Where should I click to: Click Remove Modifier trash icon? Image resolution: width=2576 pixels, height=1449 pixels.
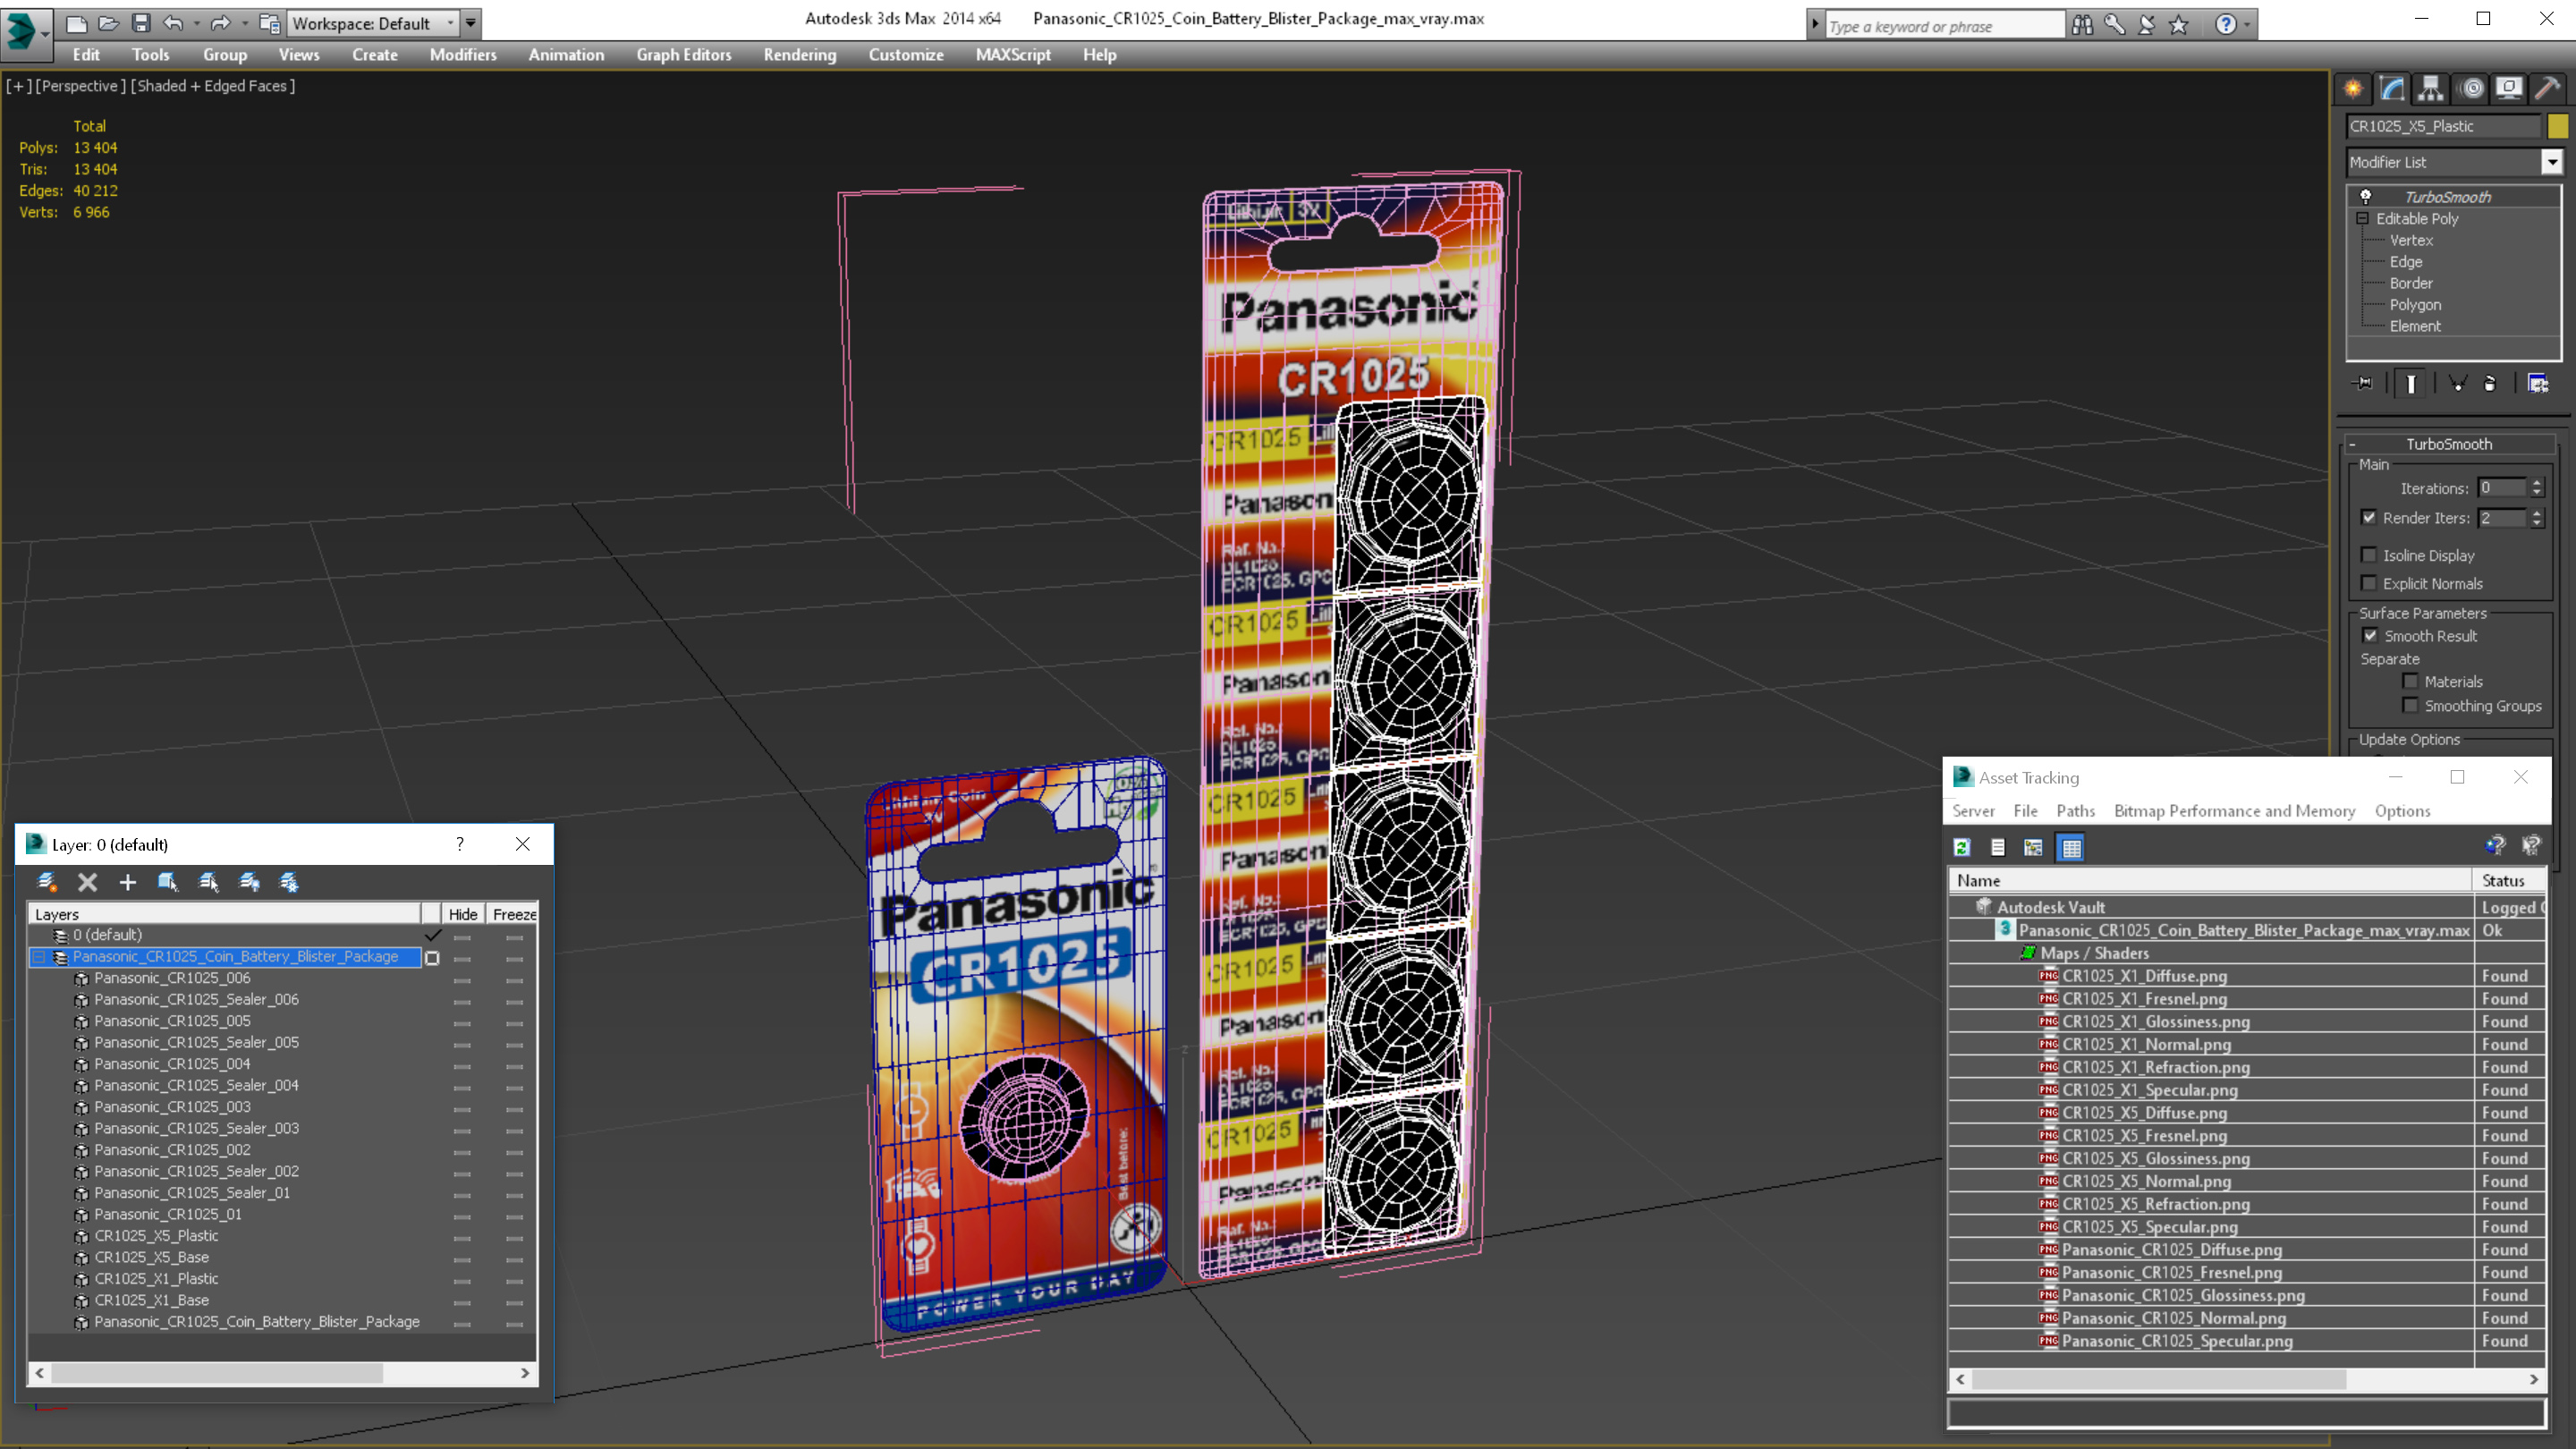pos(2490,383)
